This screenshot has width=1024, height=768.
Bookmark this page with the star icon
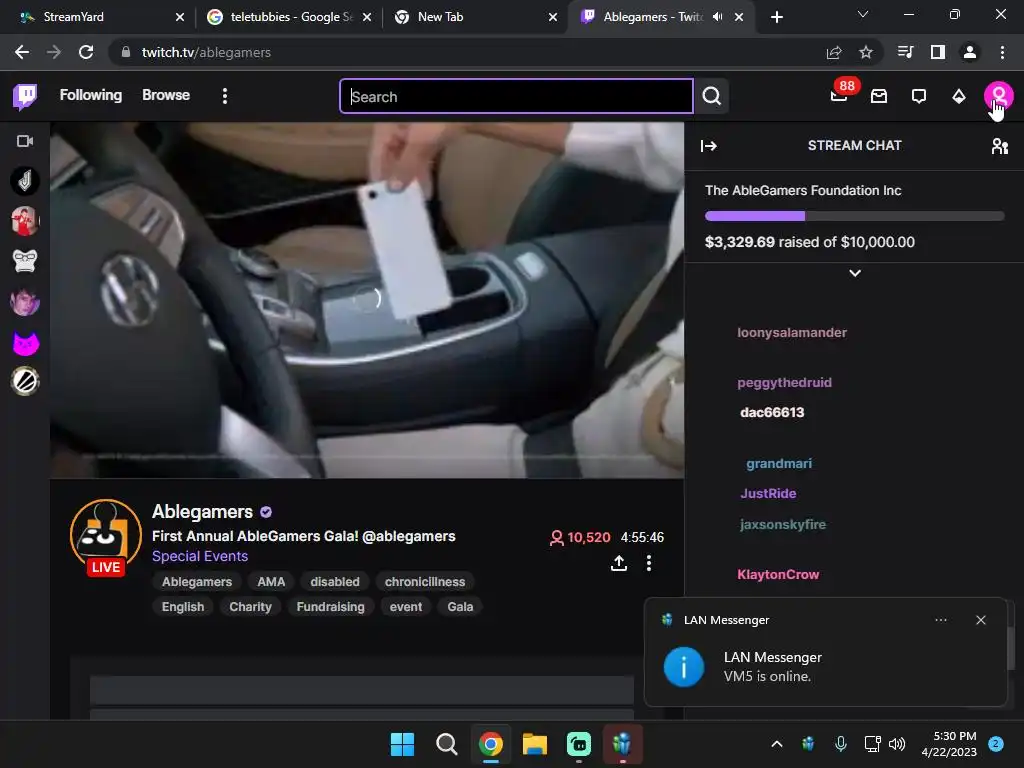coord(866,52)
